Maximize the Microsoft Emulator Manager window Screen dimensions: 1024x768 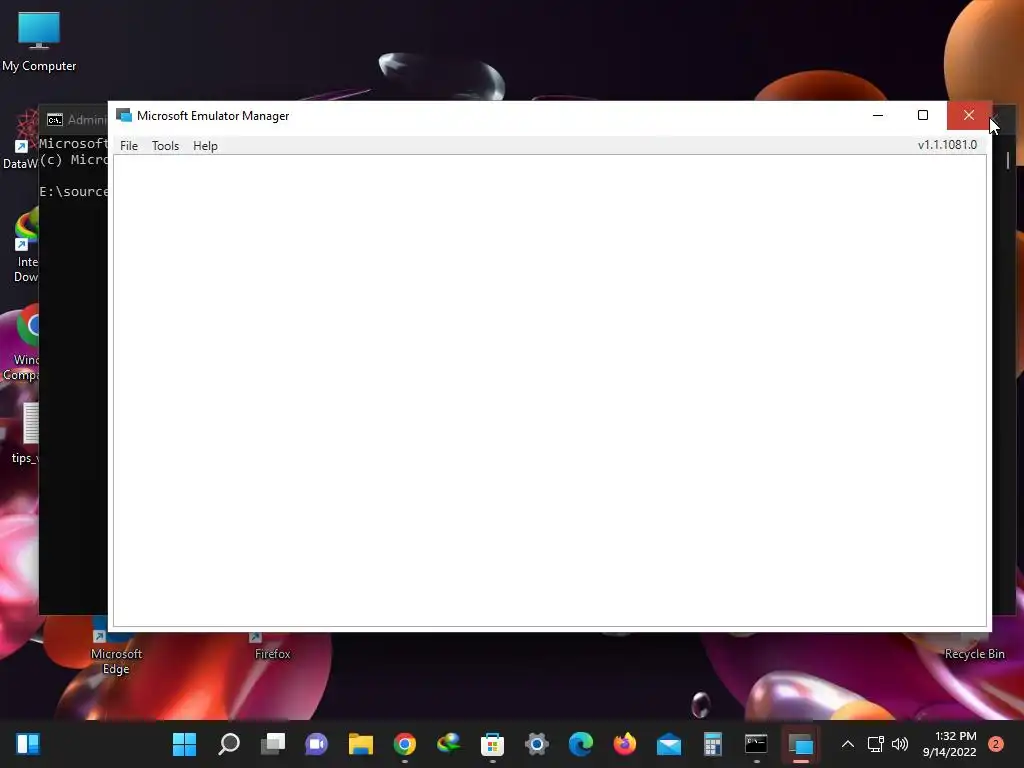pos(923,116)
